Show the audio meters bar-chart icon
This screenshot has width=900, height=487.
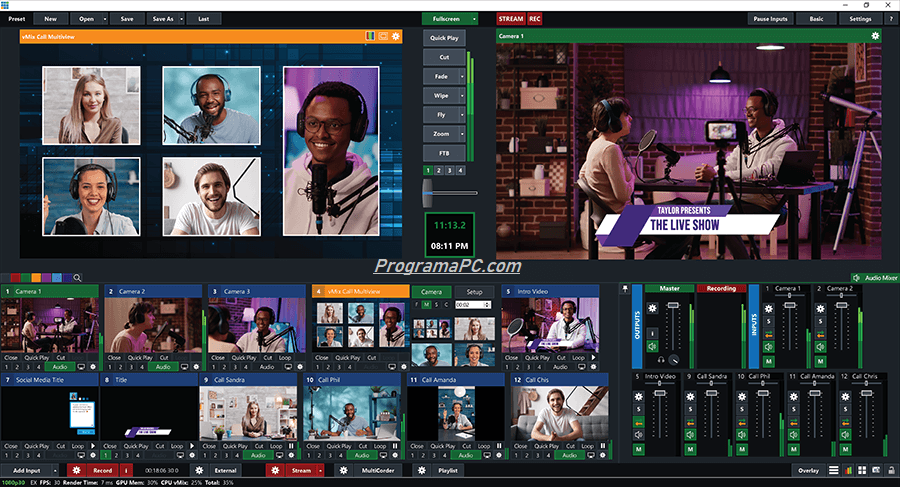coord(850,469)
